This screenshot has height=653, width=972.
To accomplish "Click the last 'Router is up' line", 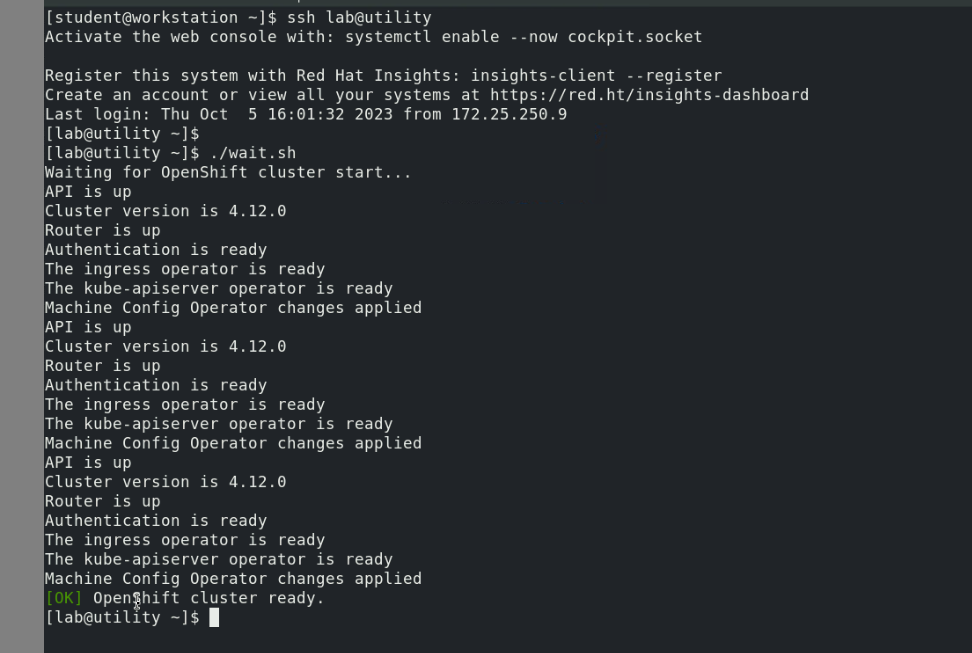I will 102,501.
